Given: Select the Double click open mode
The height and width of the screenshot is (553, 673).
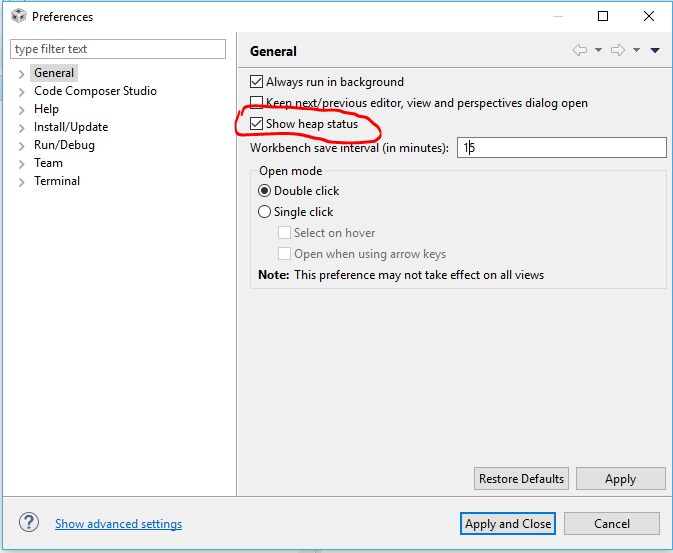Looking at the screenshot, I should pyautogui.click(x=265, y=191).
